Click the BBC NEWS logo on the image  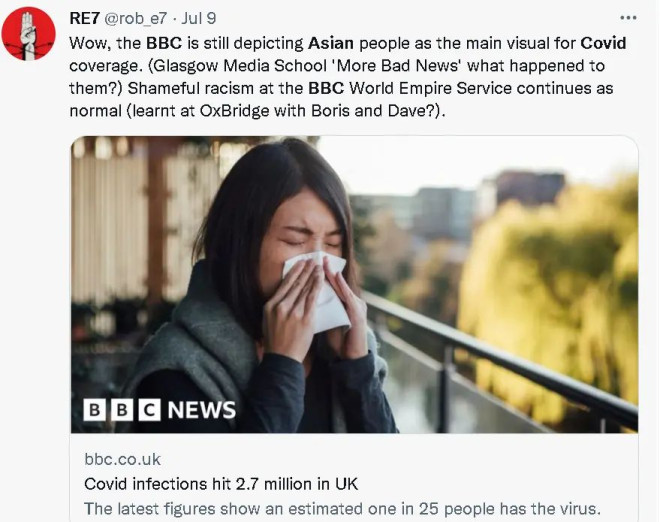point(160,410)
